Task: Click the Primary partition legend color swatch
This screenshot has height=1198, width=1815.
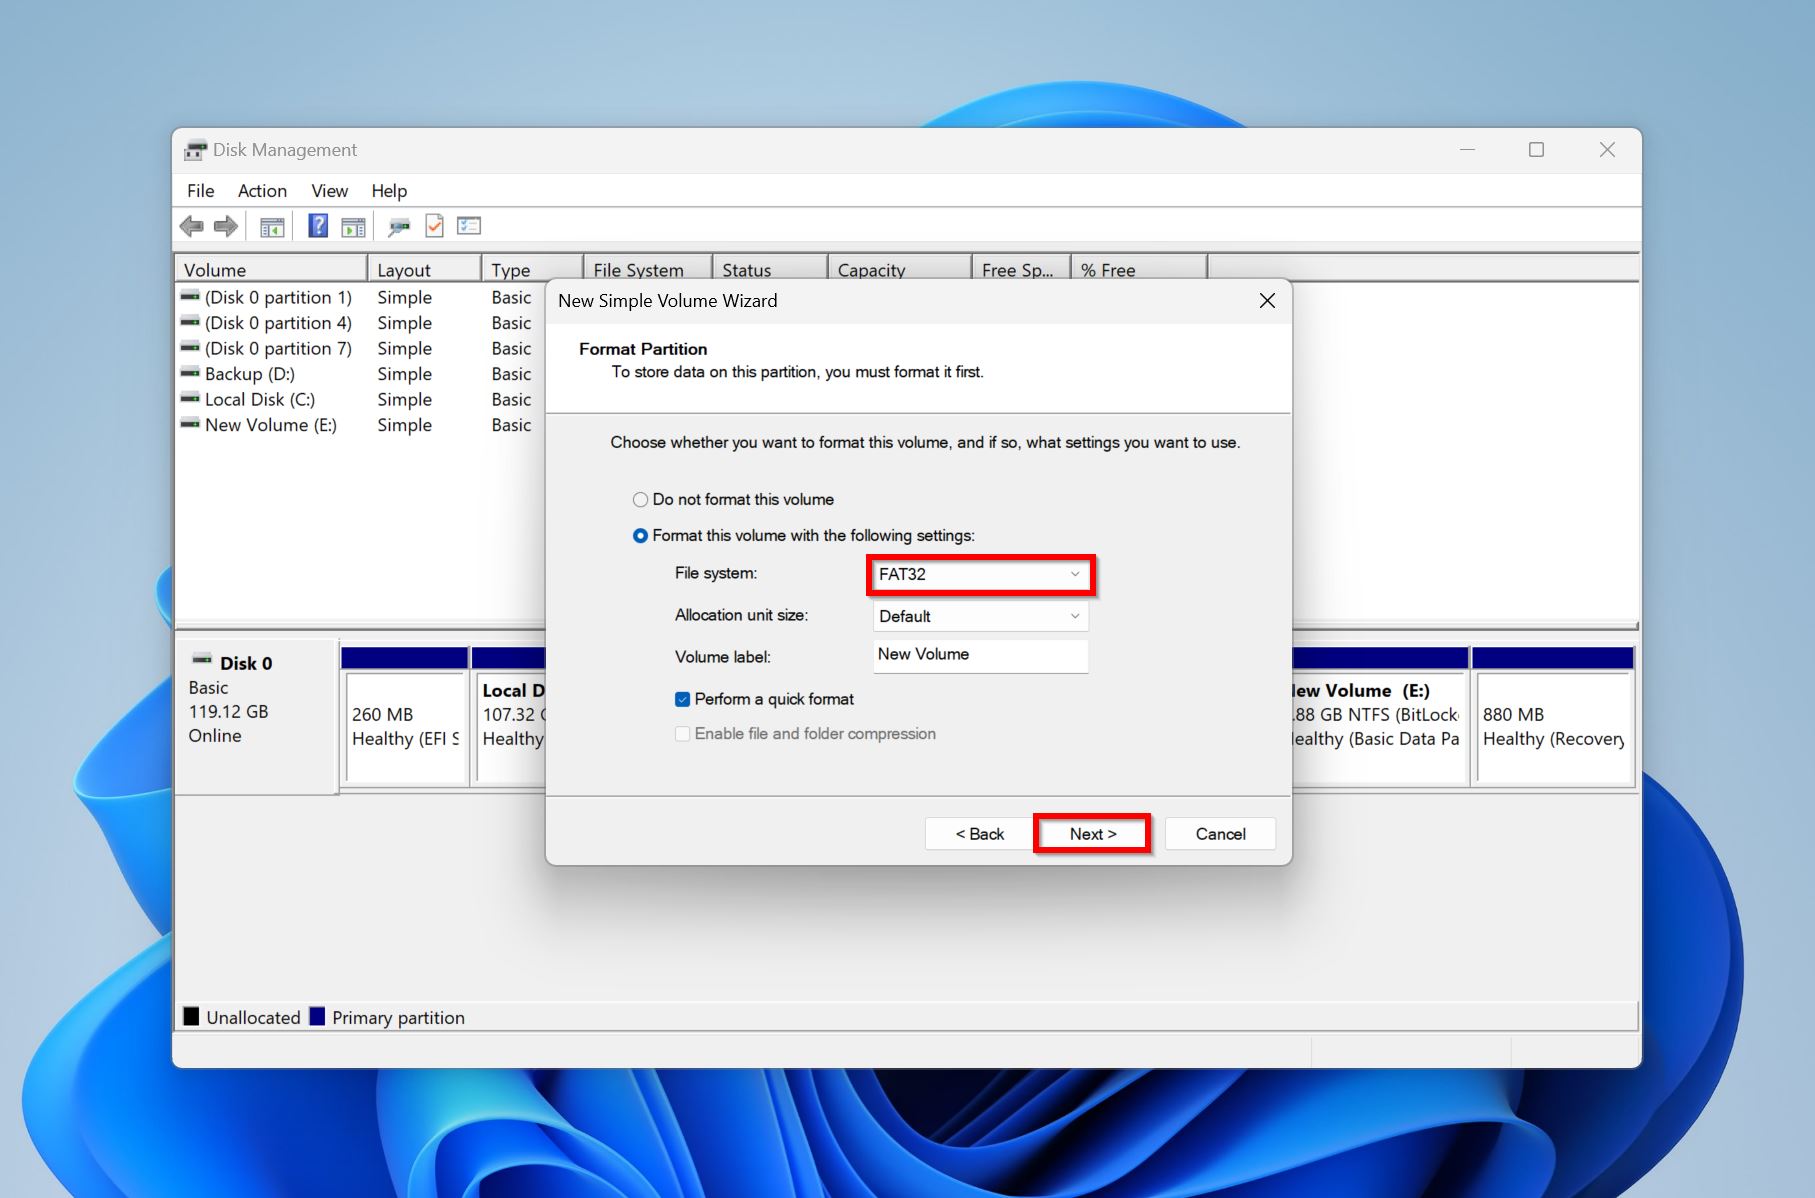Action: click(x=317, y=1017)
